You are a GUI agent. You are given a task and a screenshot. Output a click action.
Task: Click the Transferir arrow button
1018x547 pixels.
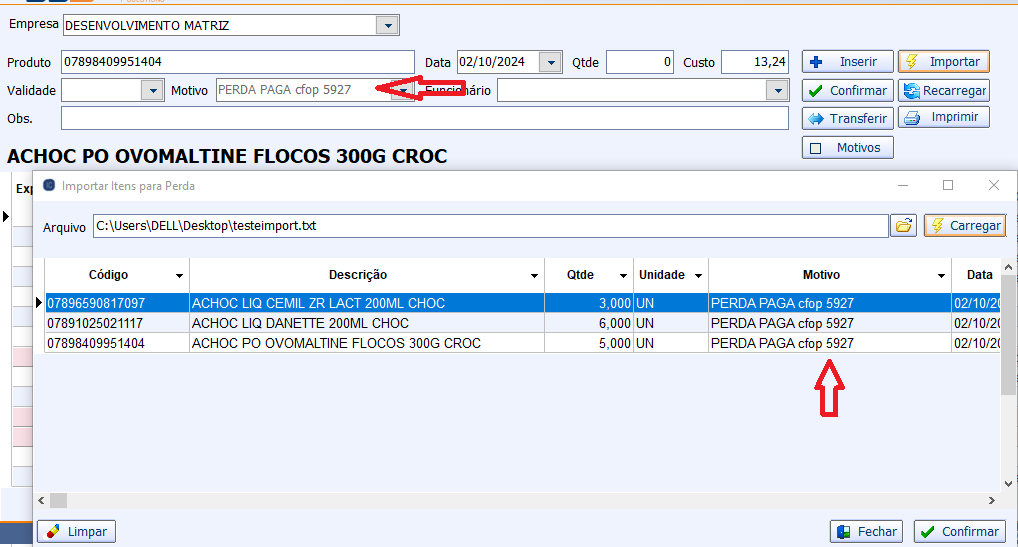pos(847,118)
